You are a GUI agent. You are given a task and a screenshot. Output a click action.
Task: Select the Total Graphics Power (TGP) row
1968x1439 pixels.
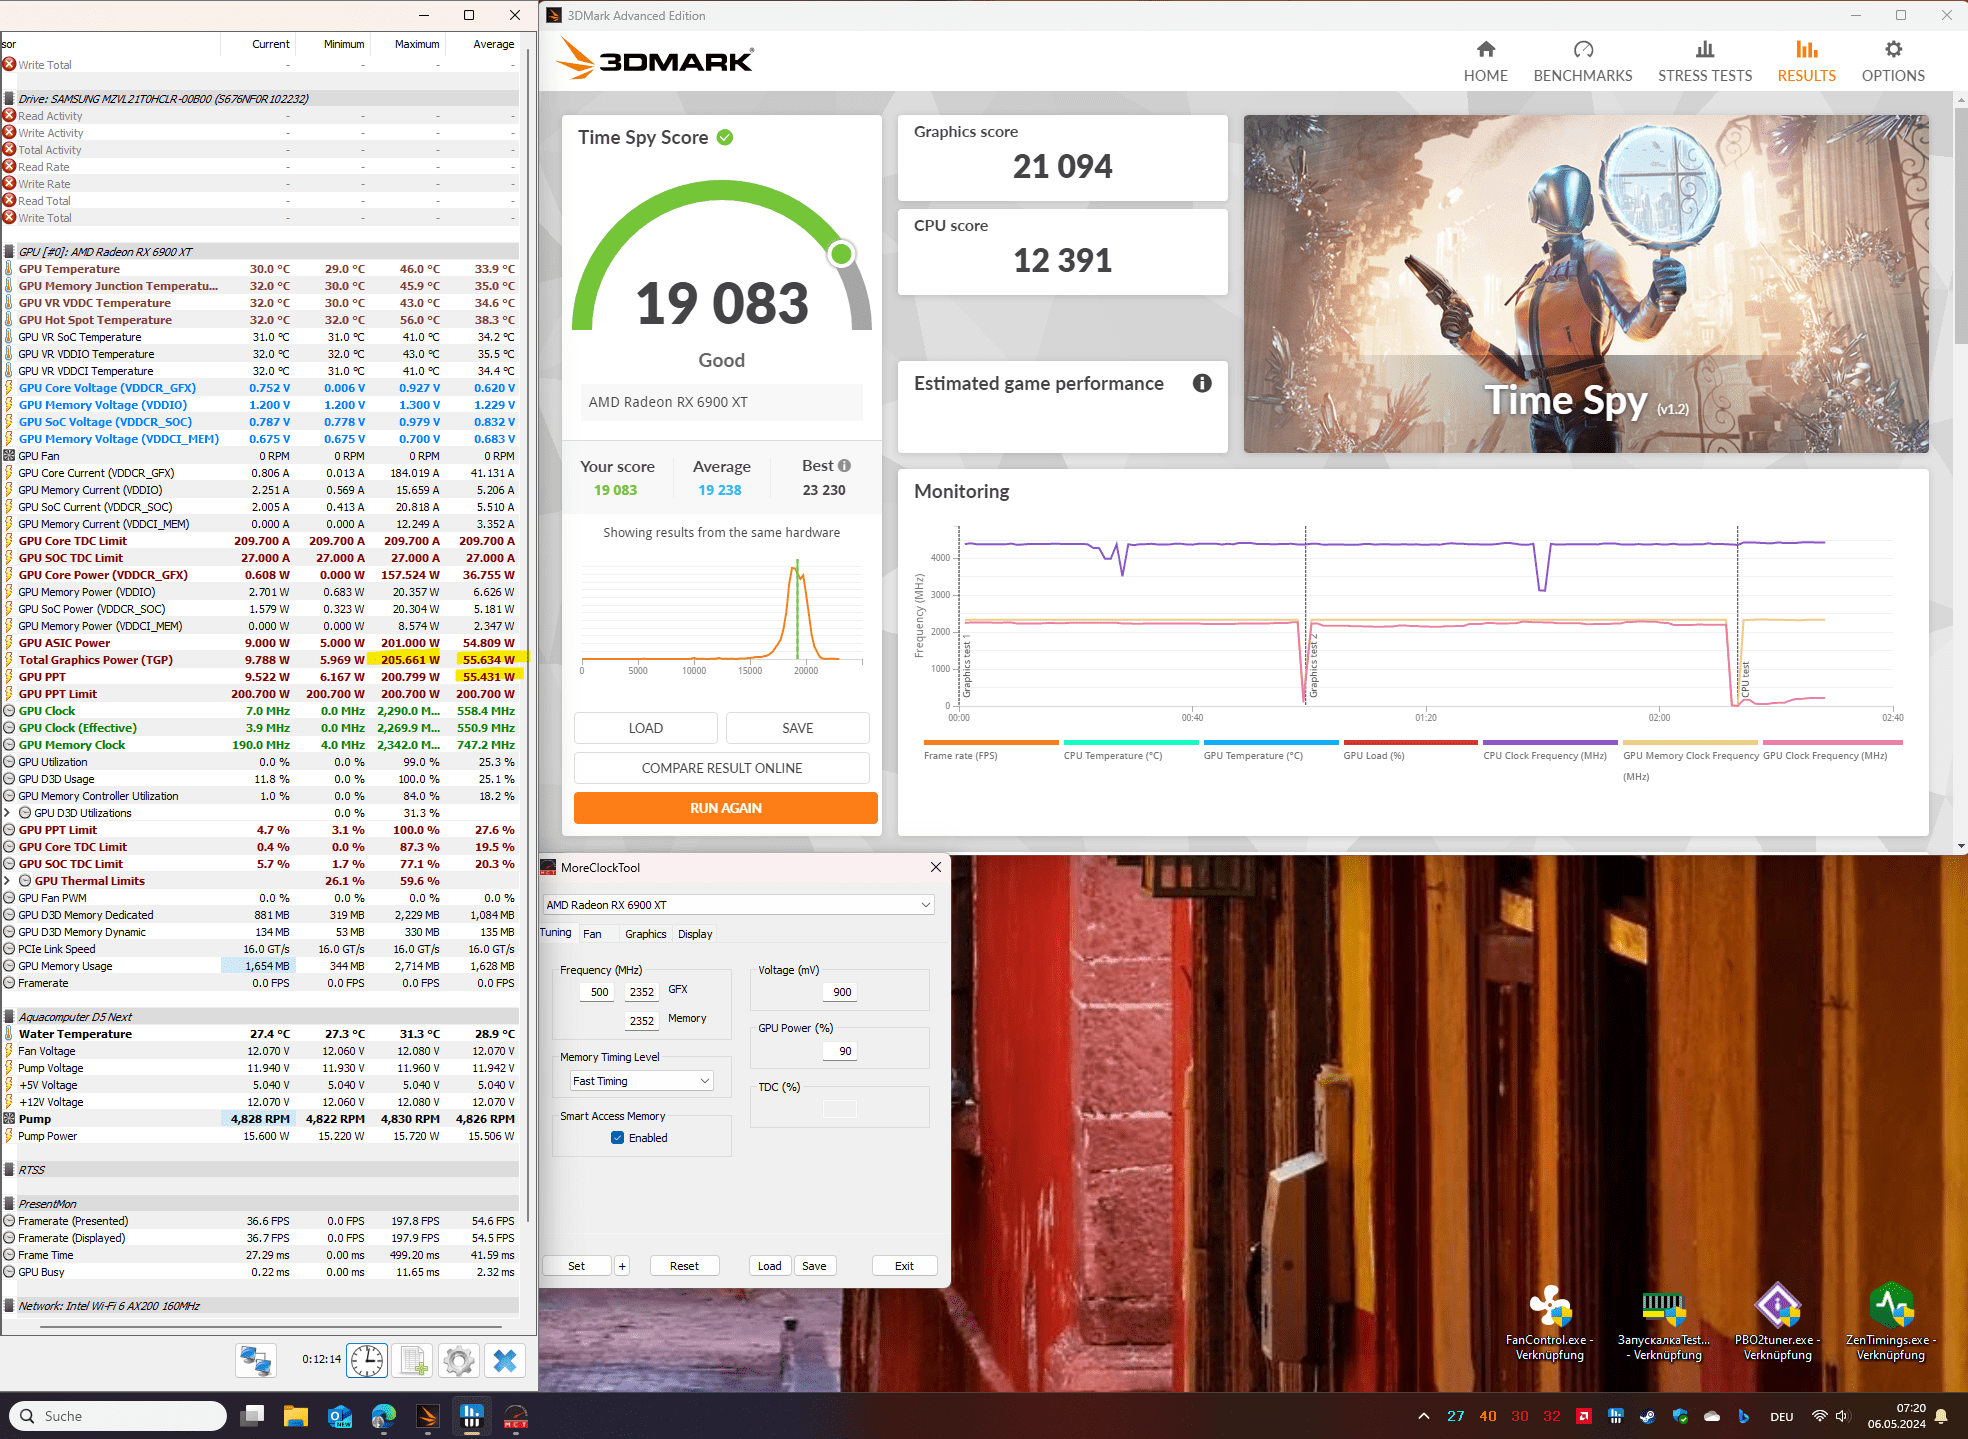coord(260,660)
